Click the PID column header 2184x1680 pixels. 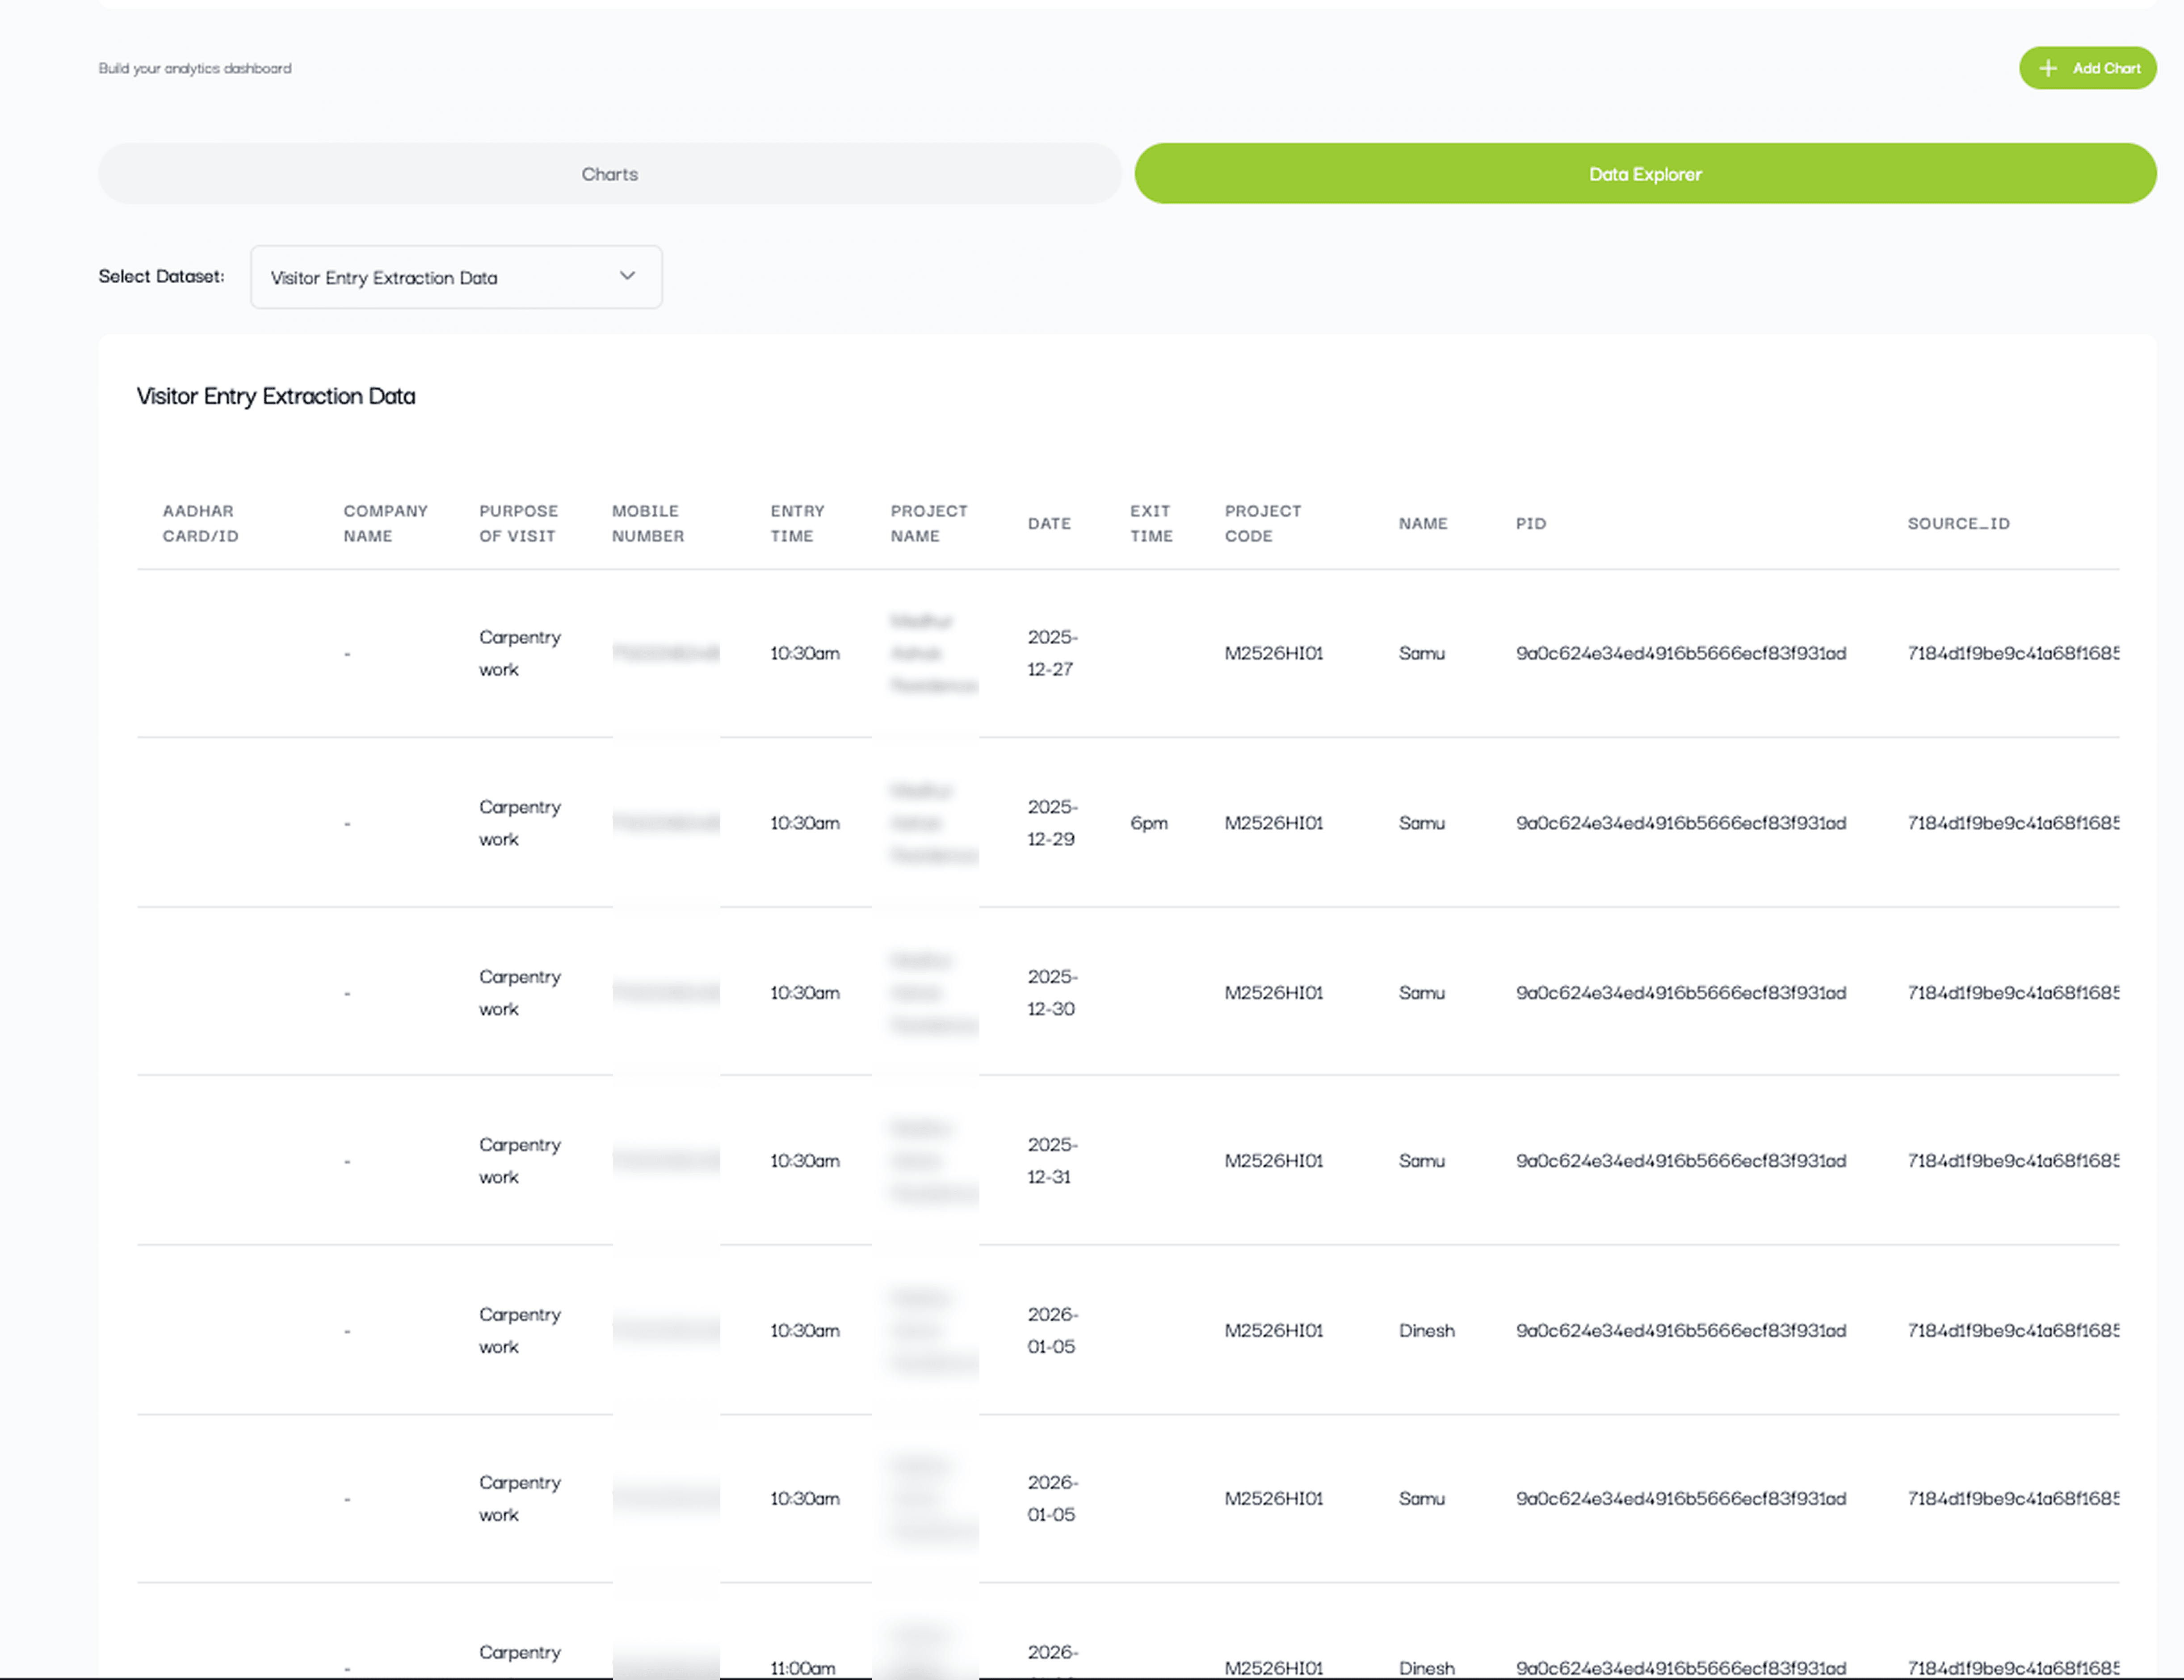[x=1530, y=523]
